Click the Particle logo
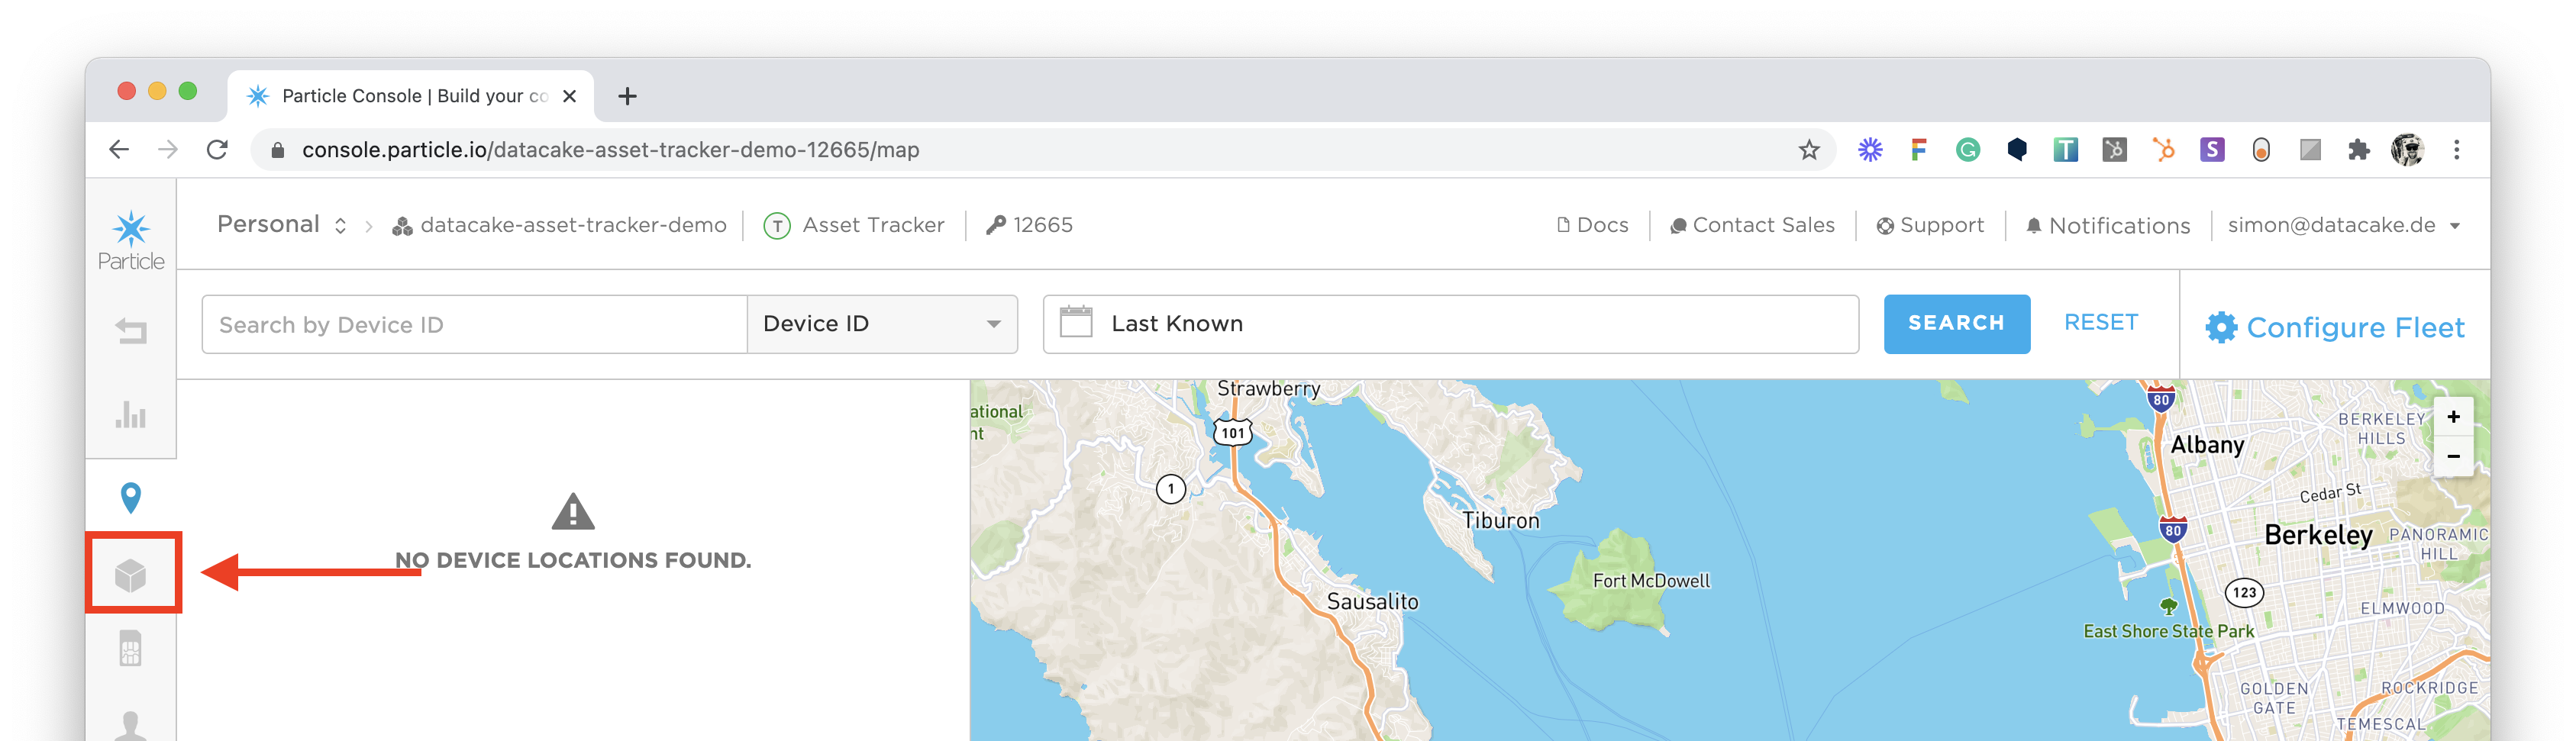2576x741 pixels. pos(131,240)
